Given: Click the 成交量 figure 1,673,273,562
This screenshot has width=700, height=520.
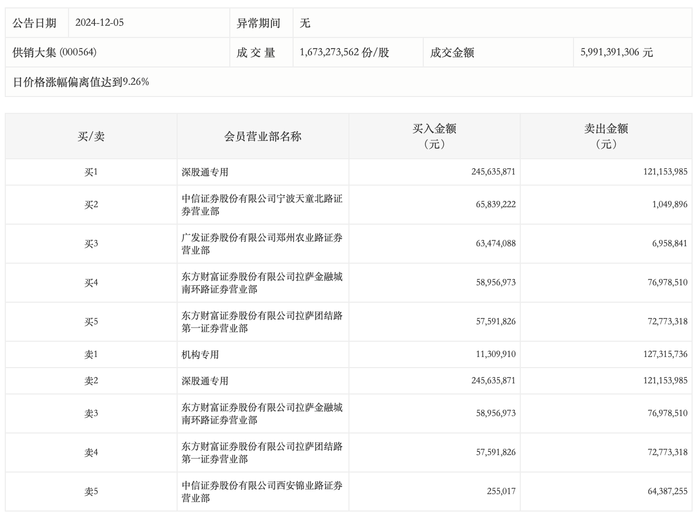Looking at the screenshot, I should pyautogui.click(x=346, y=52).
